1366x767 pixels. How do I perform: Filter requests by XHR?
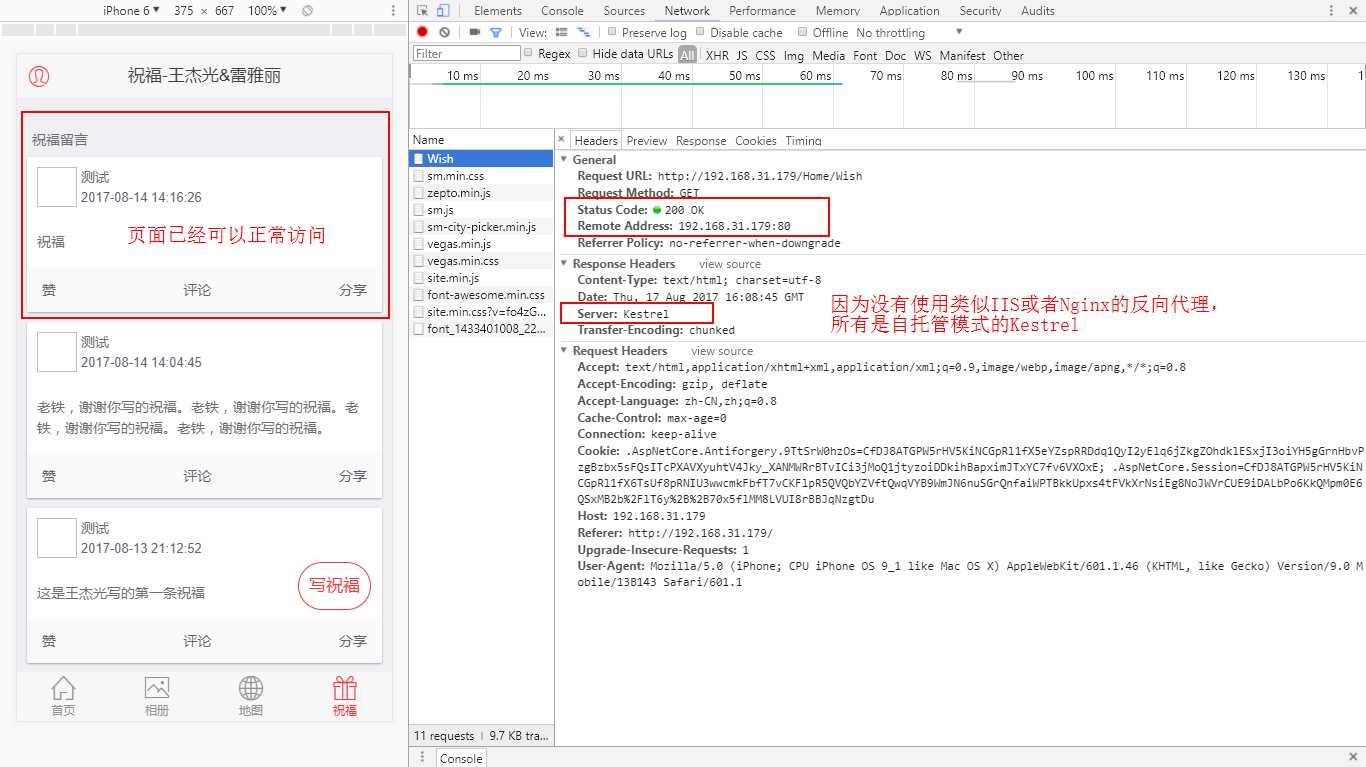click(x=717, y=55)
